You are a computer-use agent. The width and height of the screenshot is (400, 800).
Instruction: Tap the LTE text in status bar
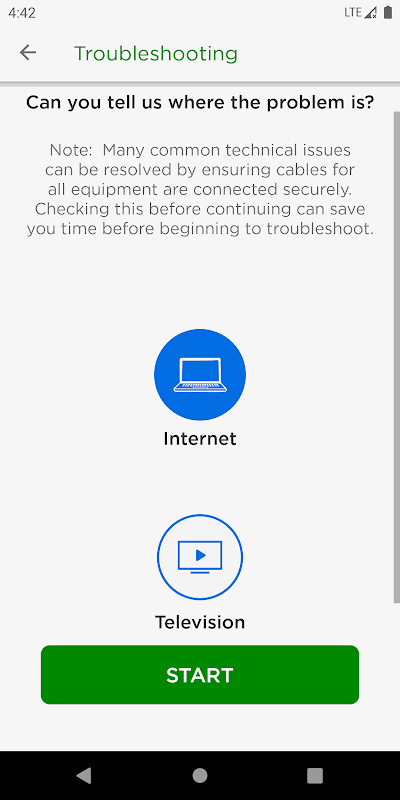353,13
